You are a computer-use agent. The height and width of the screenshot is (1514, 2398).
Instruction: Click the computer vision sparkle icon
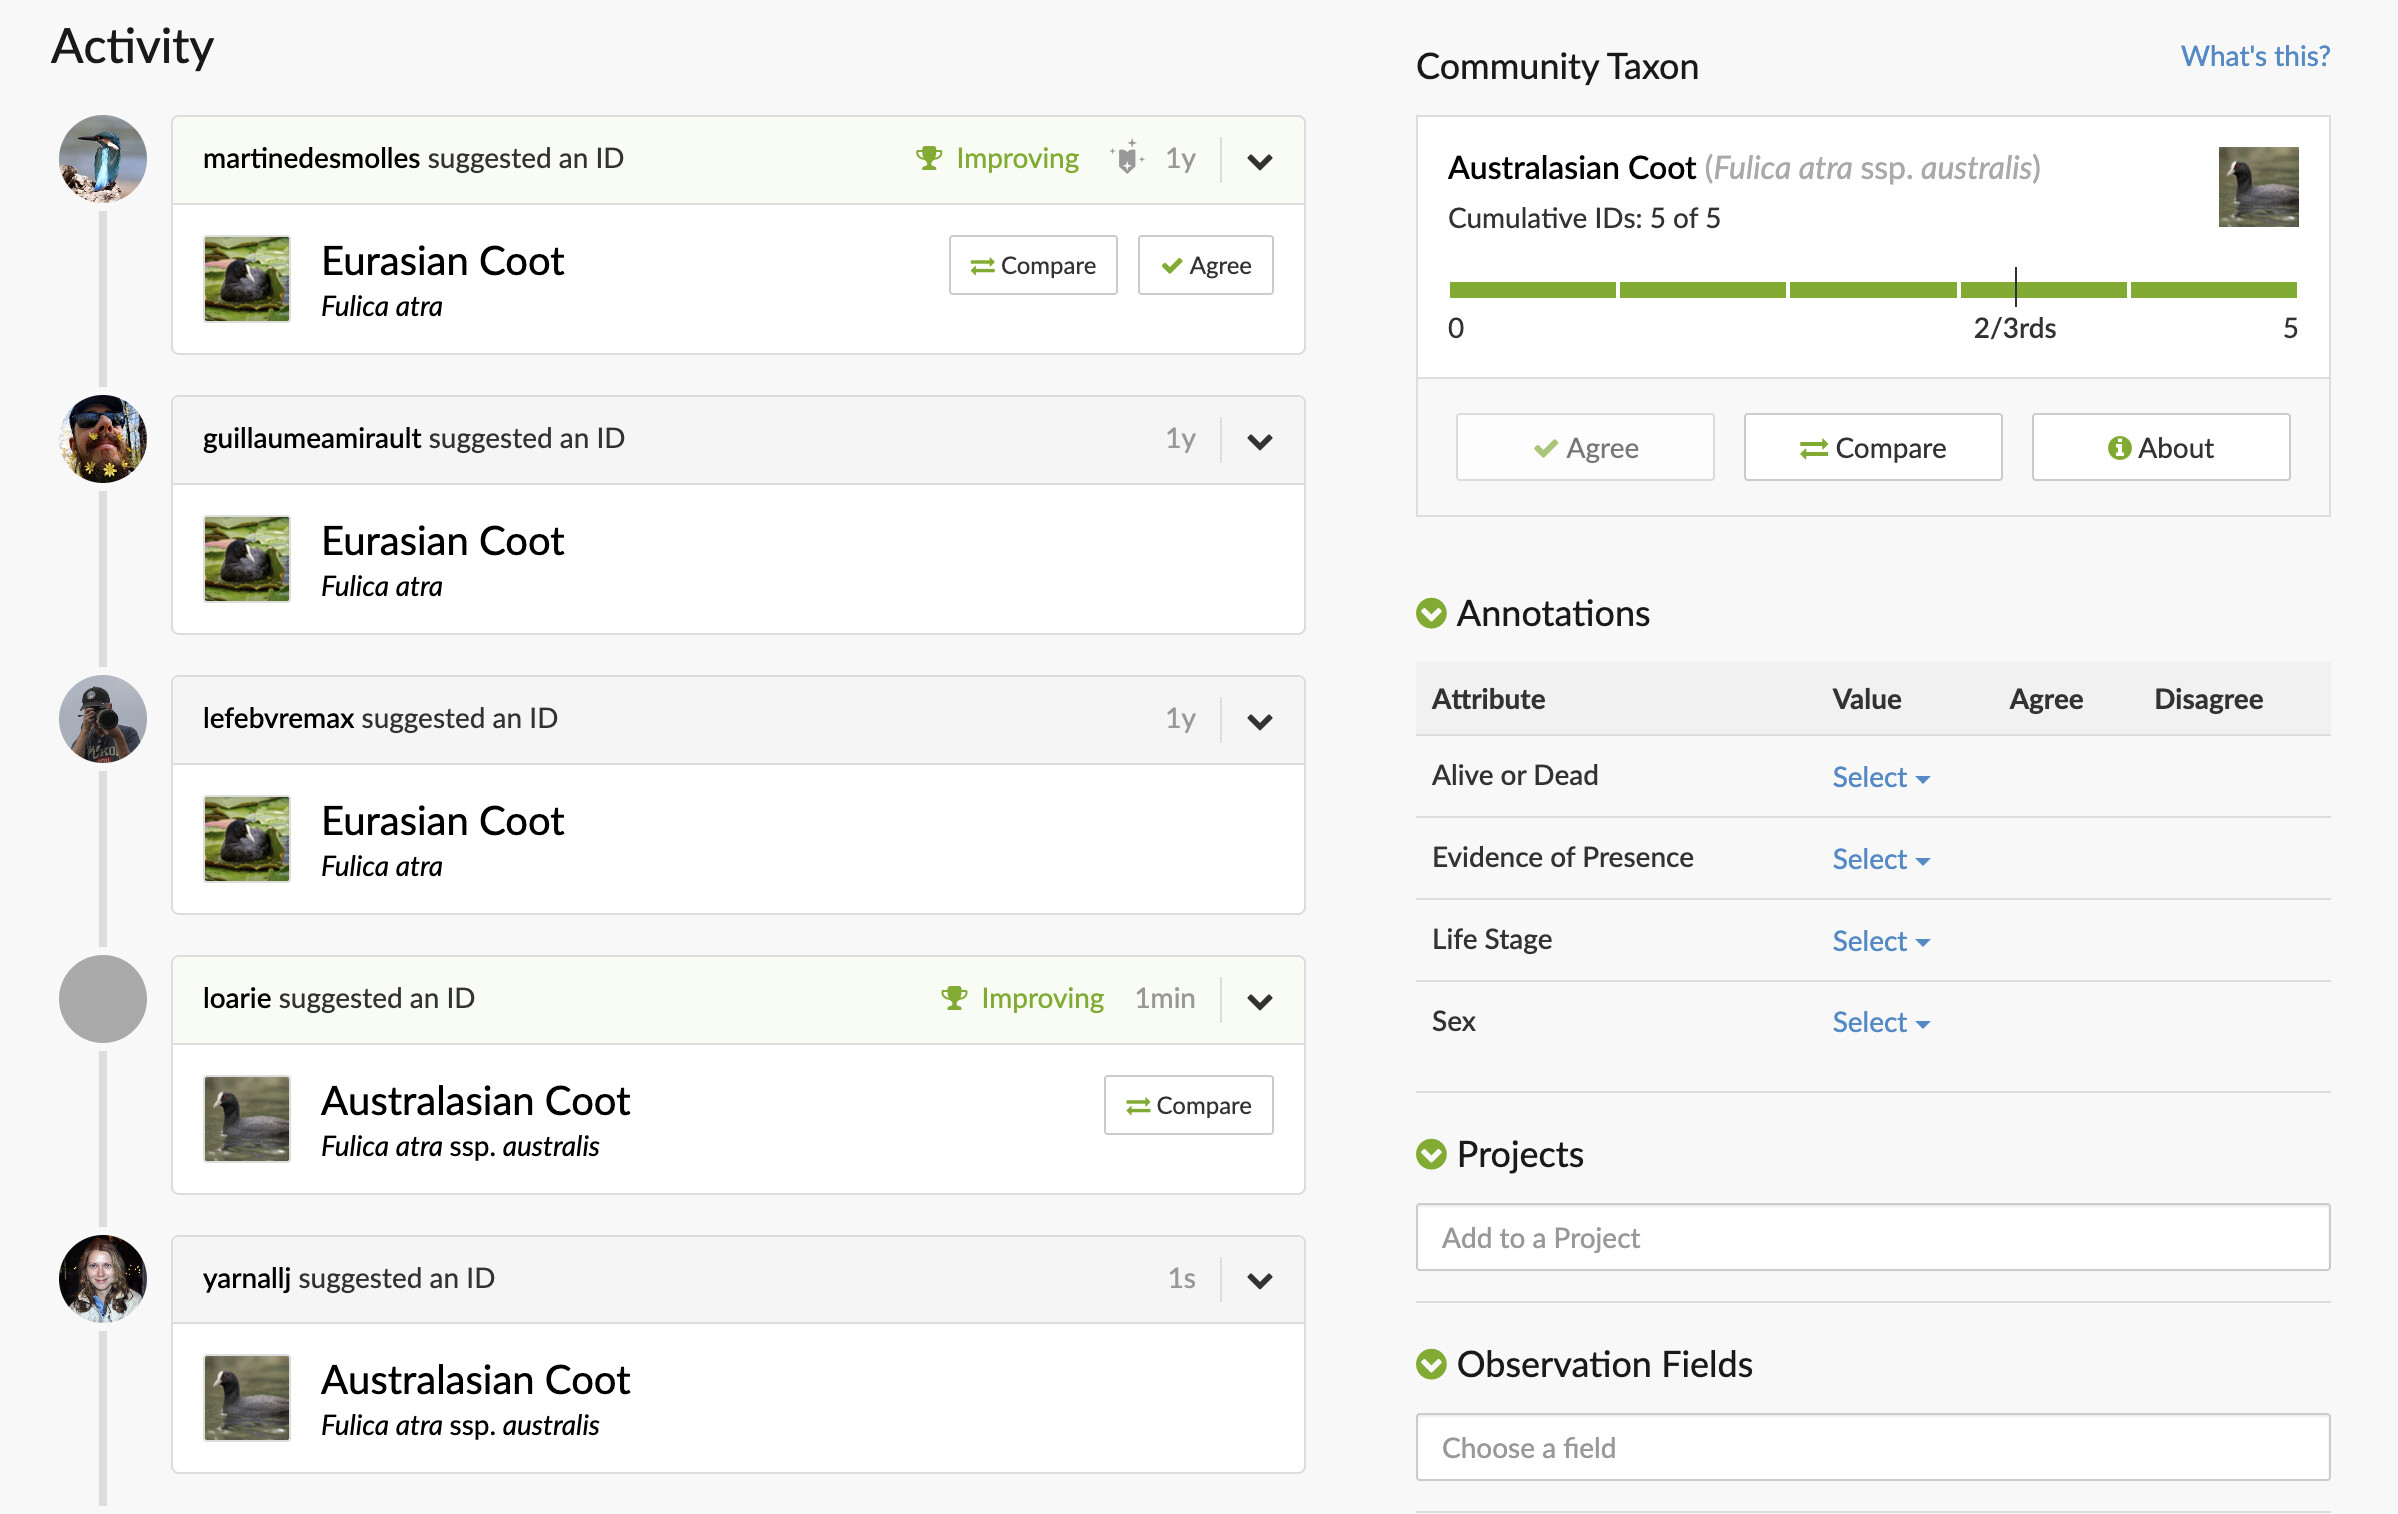(1127, 158)
